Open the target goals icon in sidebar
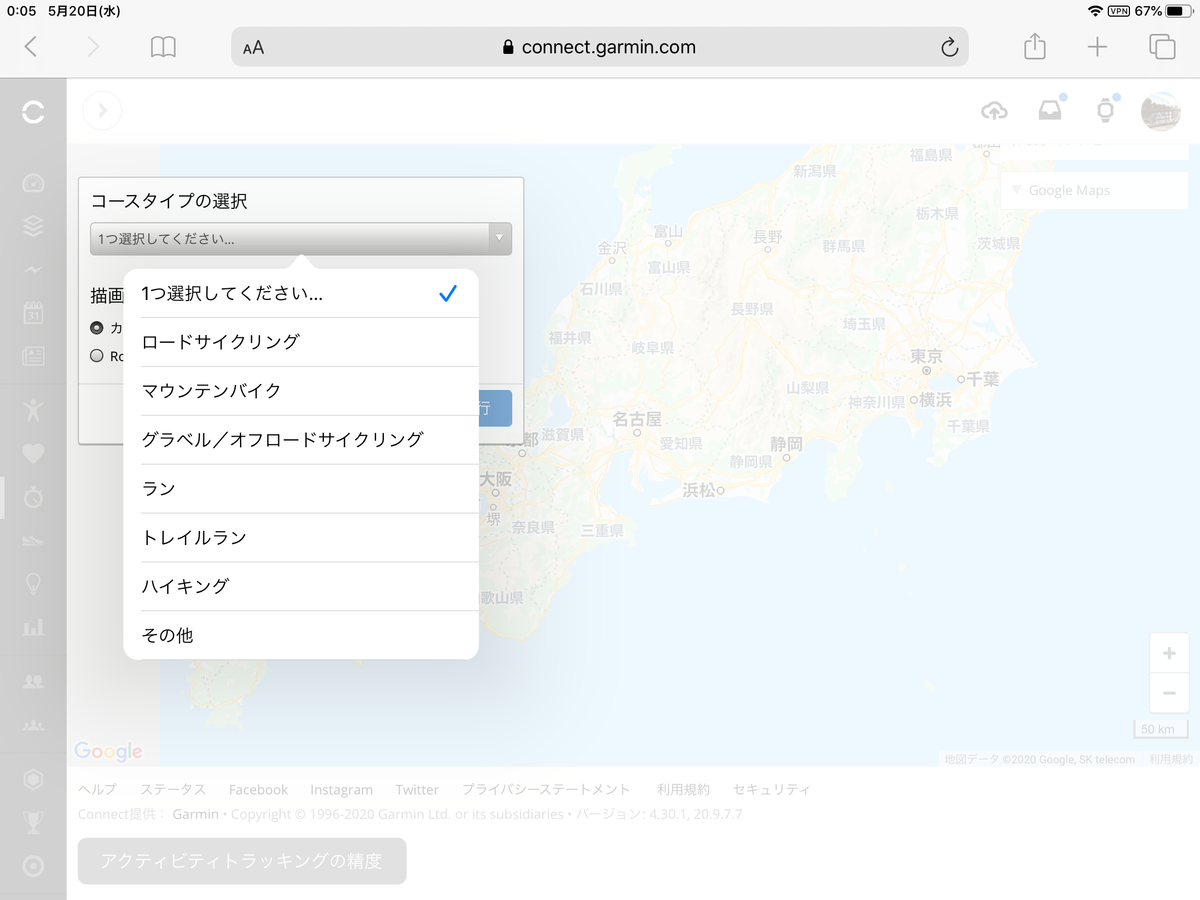Image resolution: width=1200 pixels, height=900 pixels. (33, 865)
